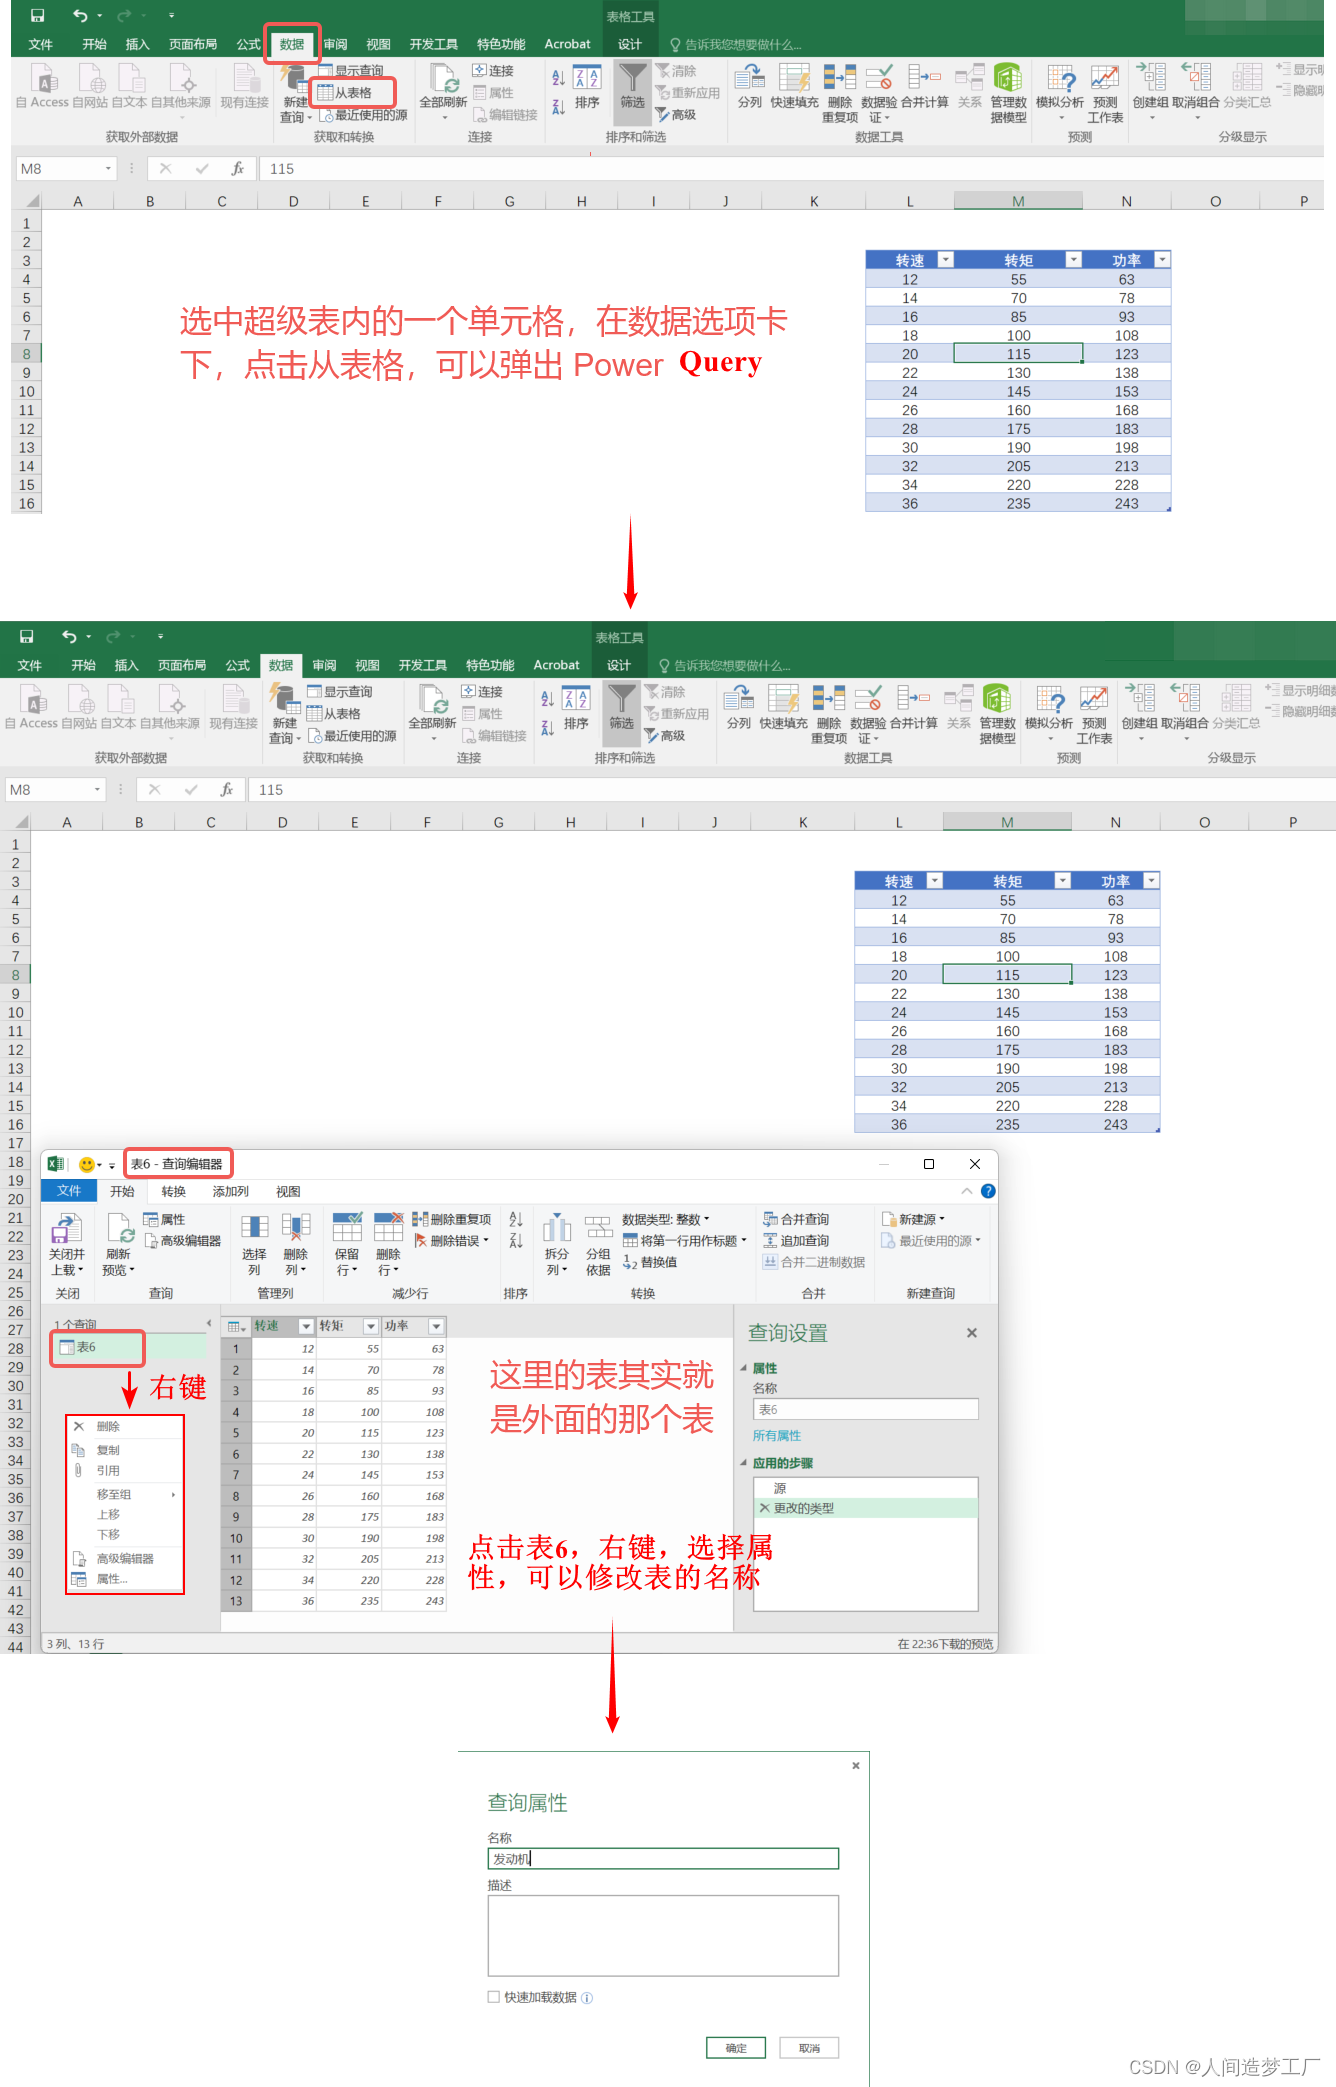The image size is (1336, 2087).
Task: Open the 数据类型: 整数 dropdown
Action: click(666, 1220)
